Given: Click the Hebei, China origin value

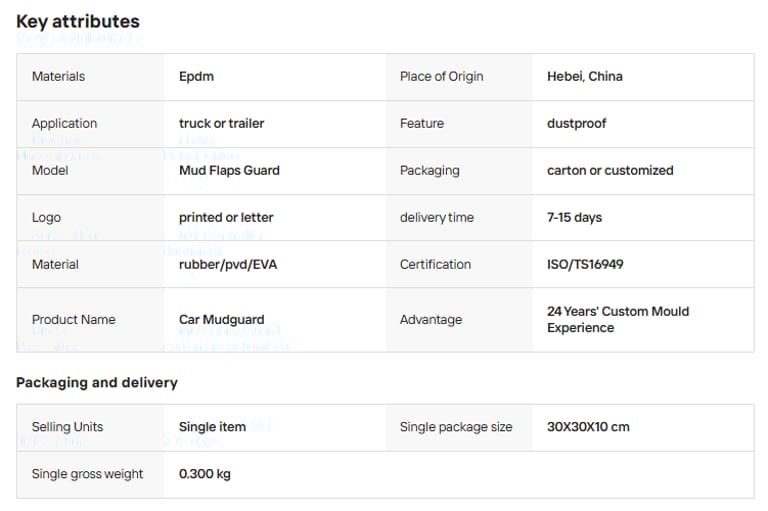Looking at the screenshot, I should pos(584,76).
